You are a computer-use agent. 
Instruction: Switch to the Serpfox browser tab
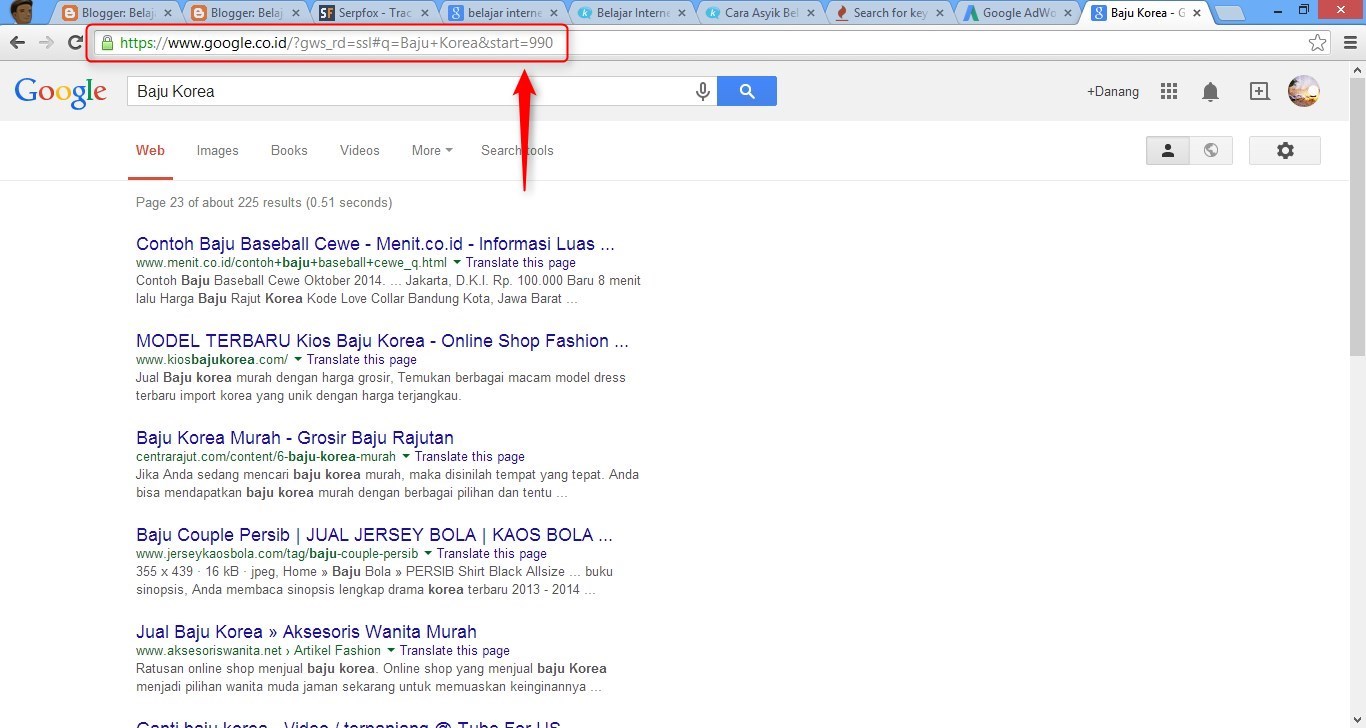[375, 13]
